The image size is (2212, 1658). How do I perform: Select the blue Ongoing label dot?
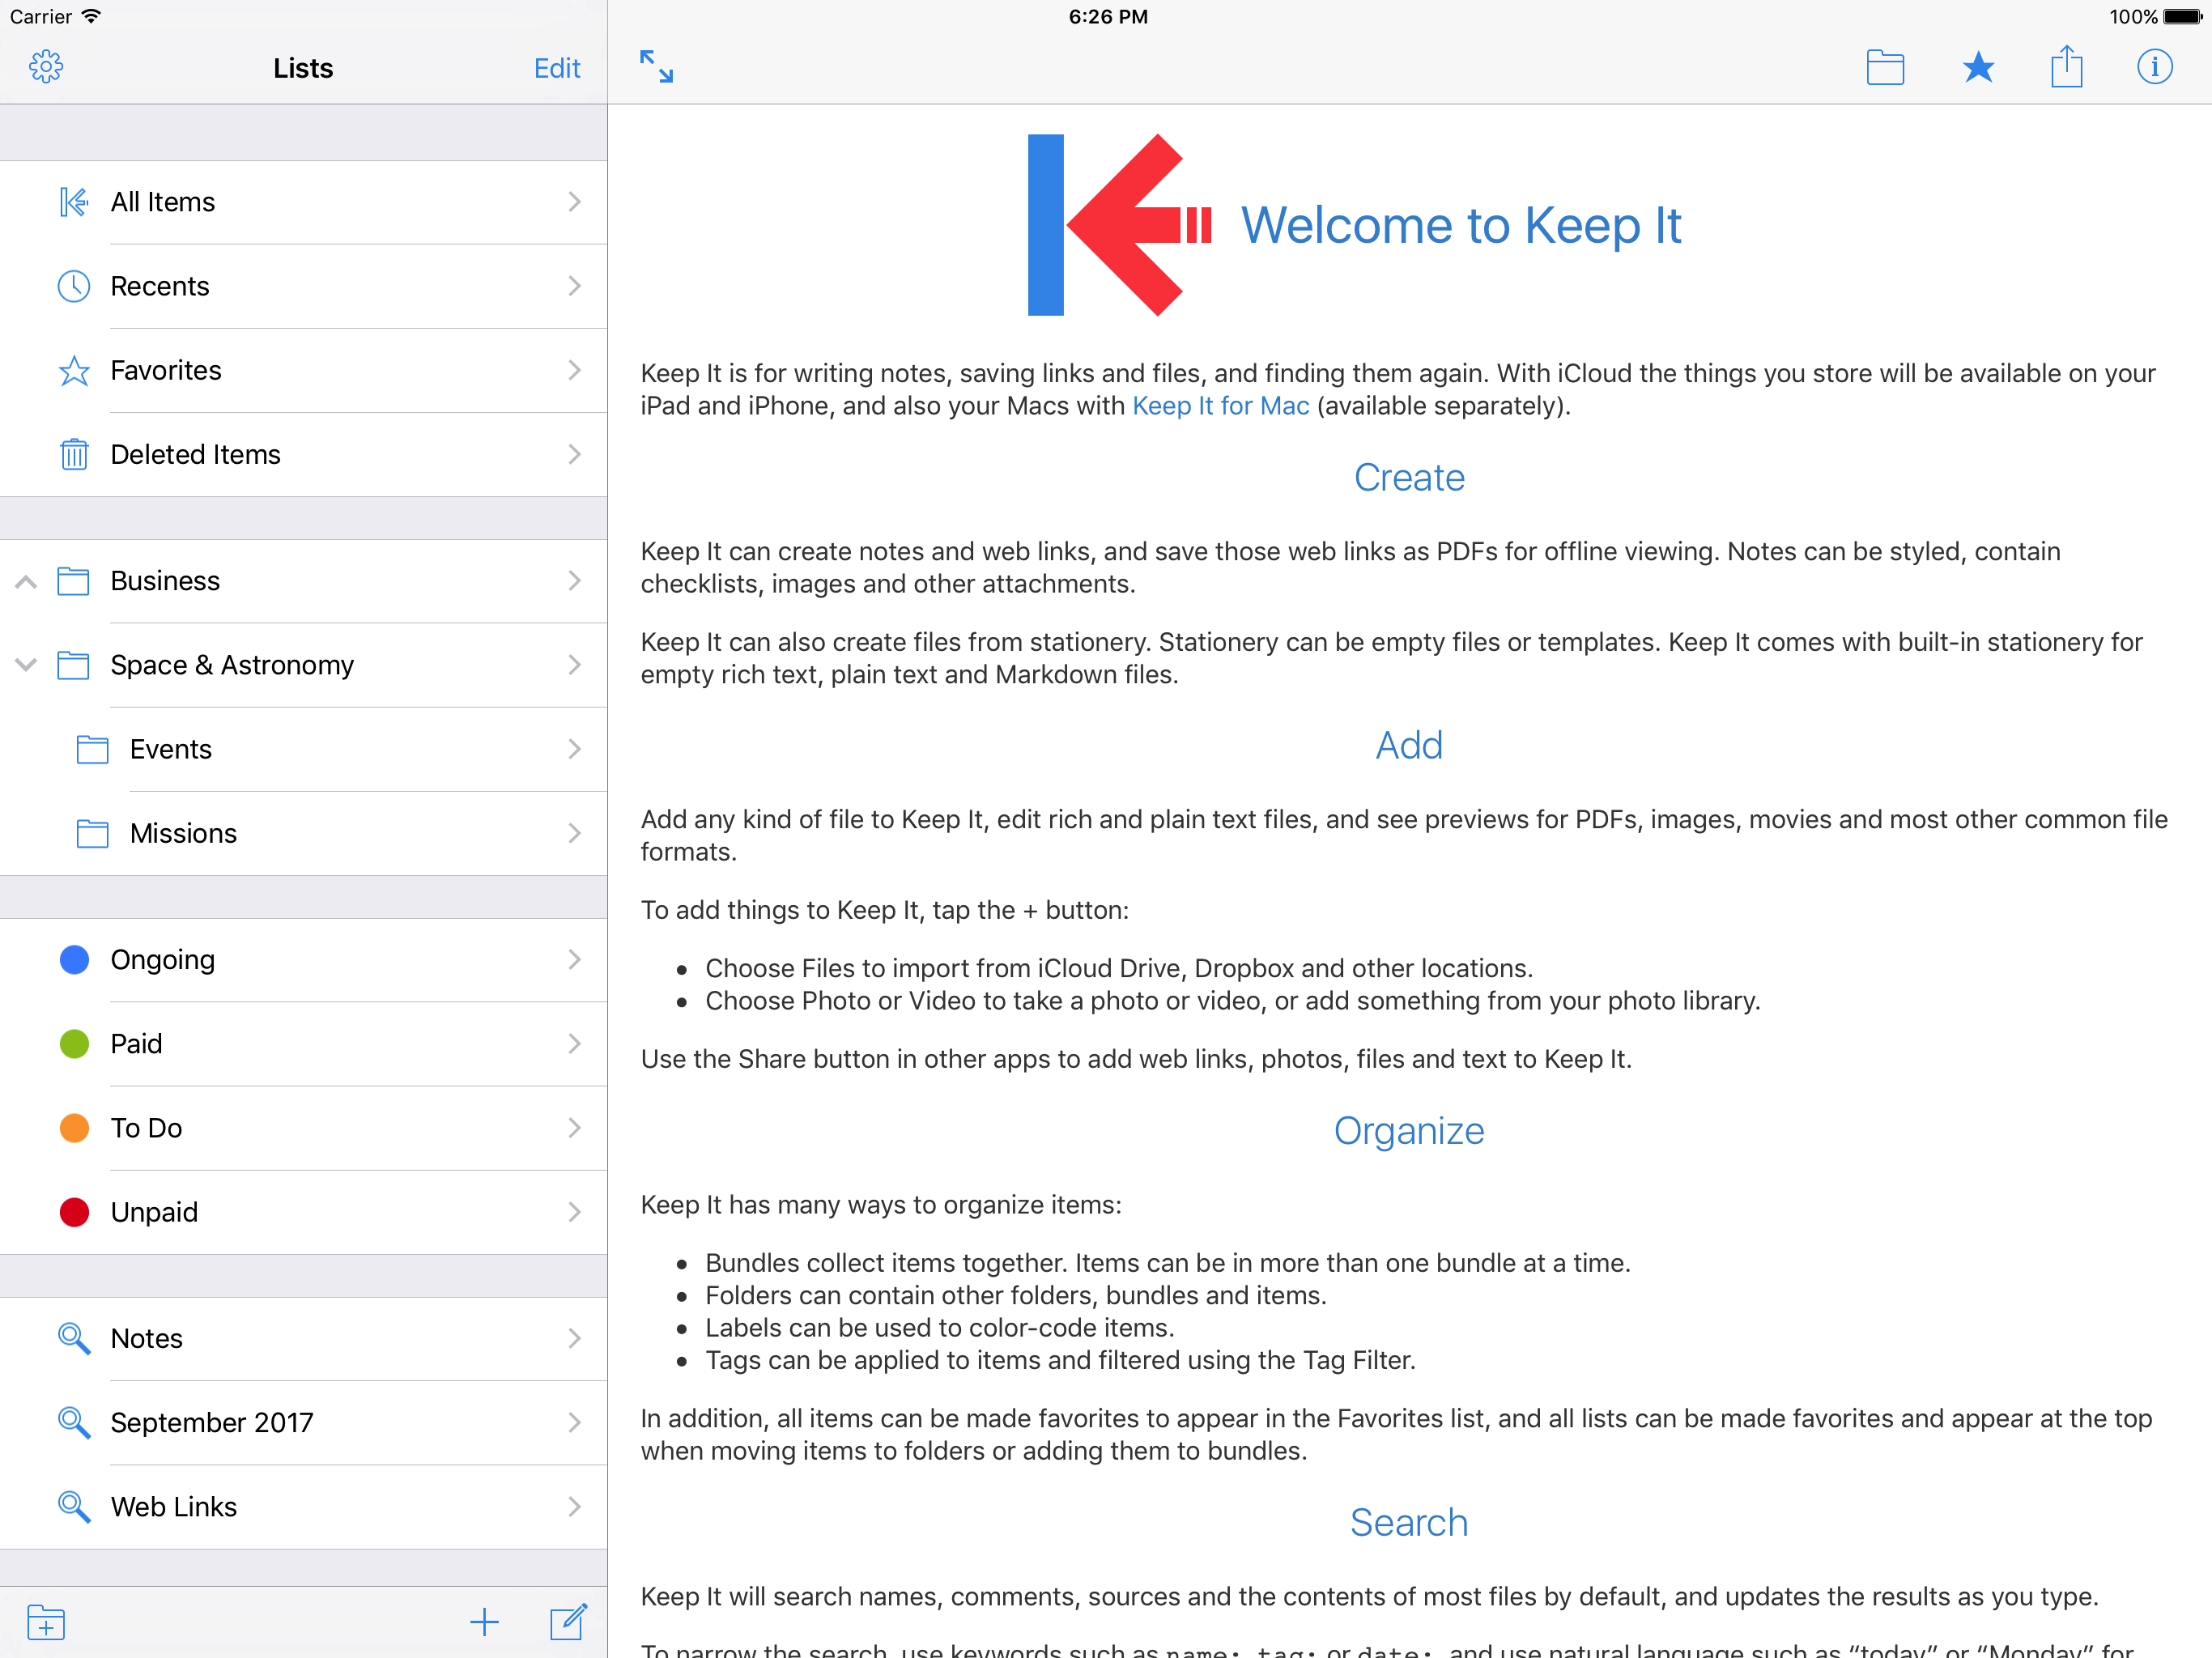74,960
